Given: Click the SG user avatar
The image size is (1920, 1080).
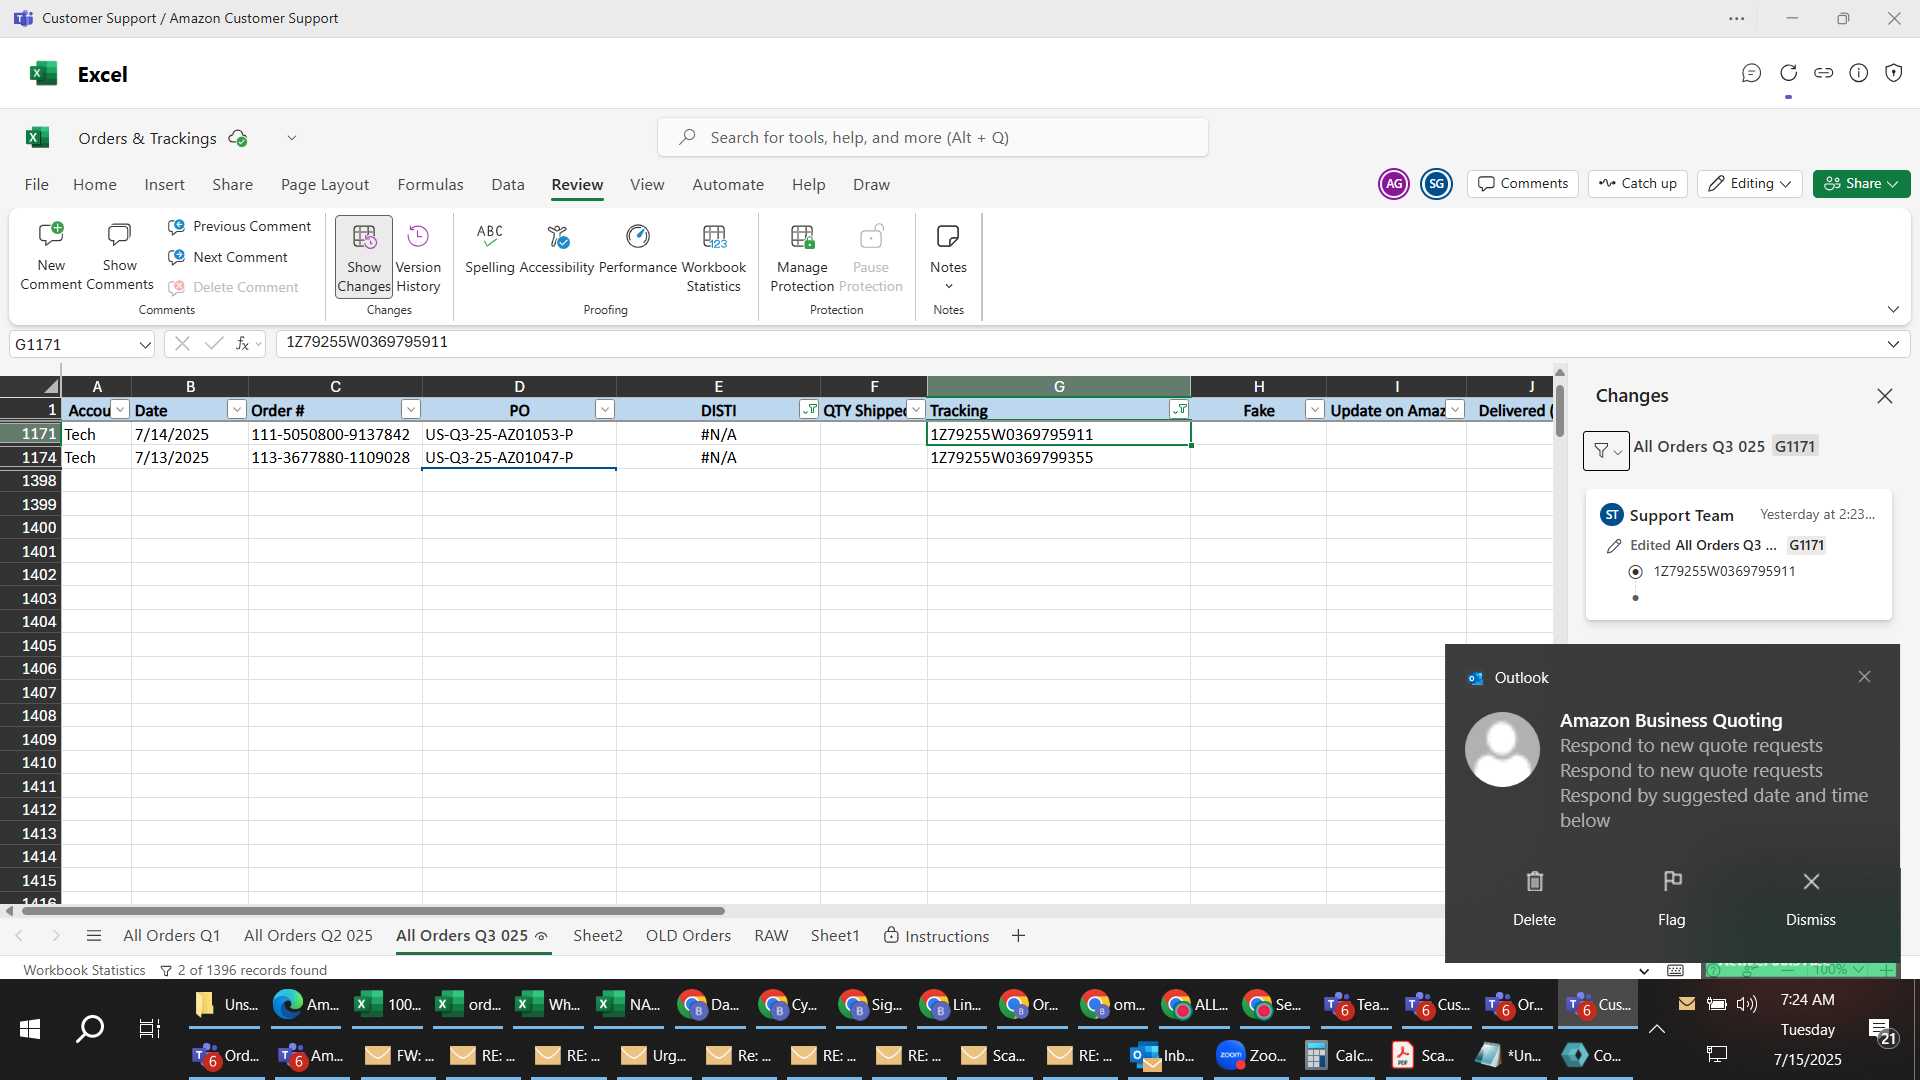Looking at the screenshot, I should (1436, 184).
